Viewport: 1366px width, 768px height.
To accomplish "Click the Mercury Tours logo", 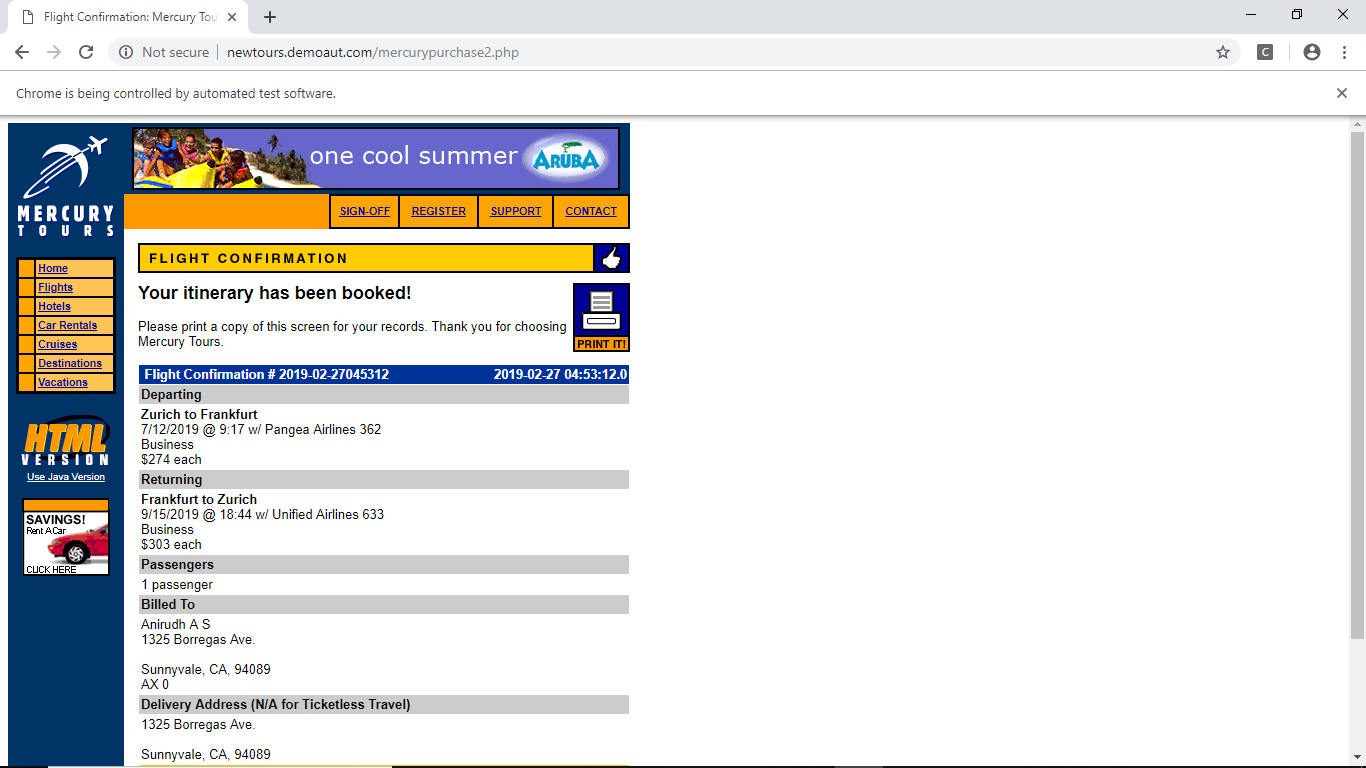I will click(66, 186).
